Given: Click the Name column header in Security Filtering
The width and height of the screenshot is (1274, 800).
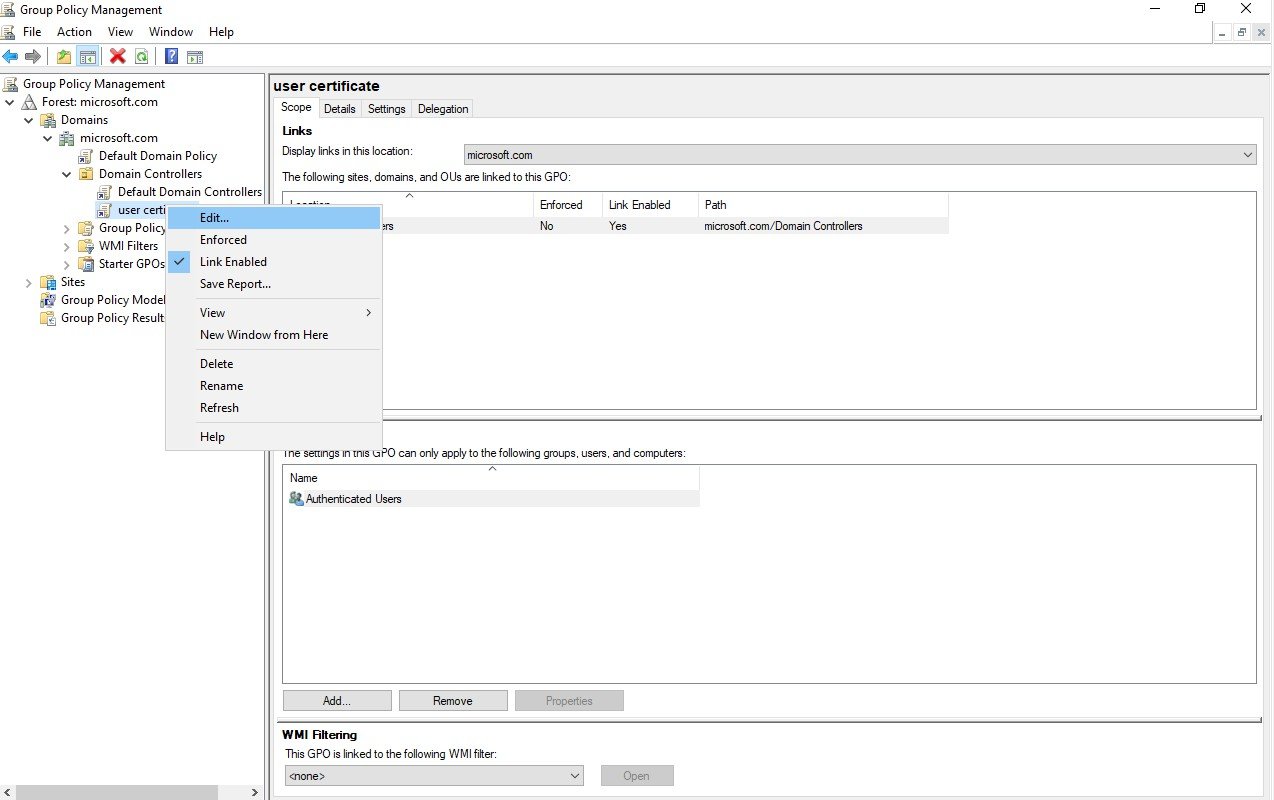Looking at the screenshot, I should (x=491, y=478).
